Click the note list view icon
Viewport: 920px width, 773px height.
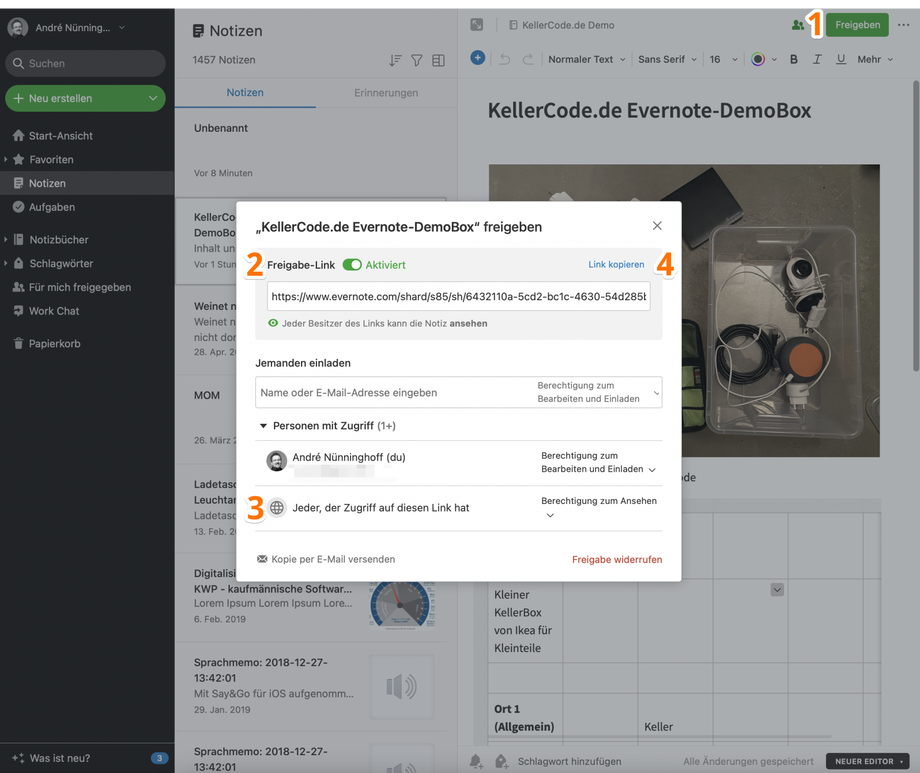pyautogui.click(x=438, y=60)
